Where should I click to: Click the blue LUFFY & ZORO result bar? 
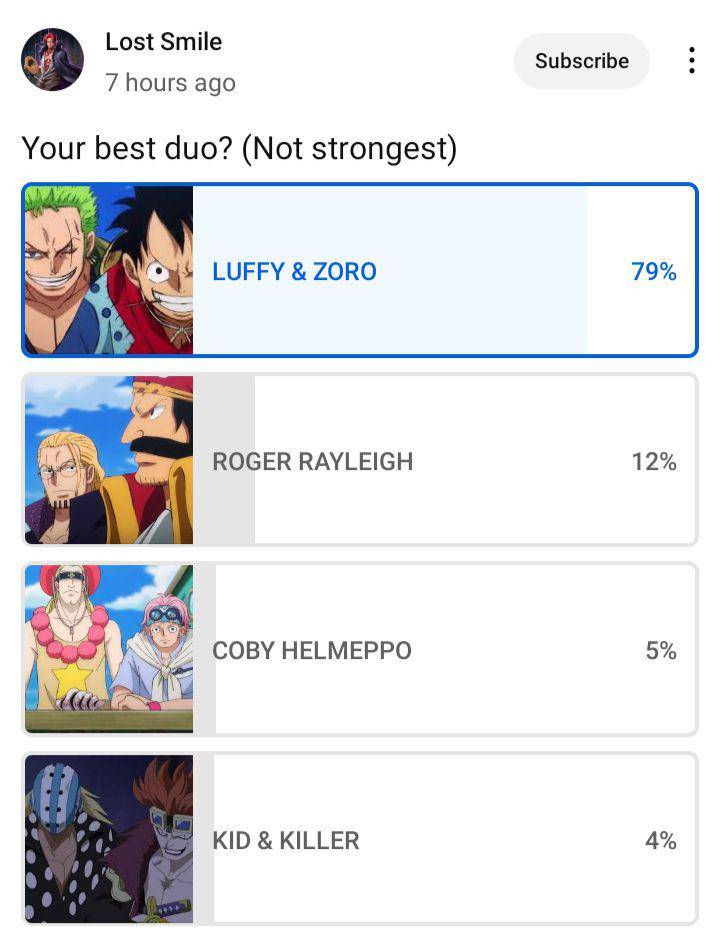389,270
